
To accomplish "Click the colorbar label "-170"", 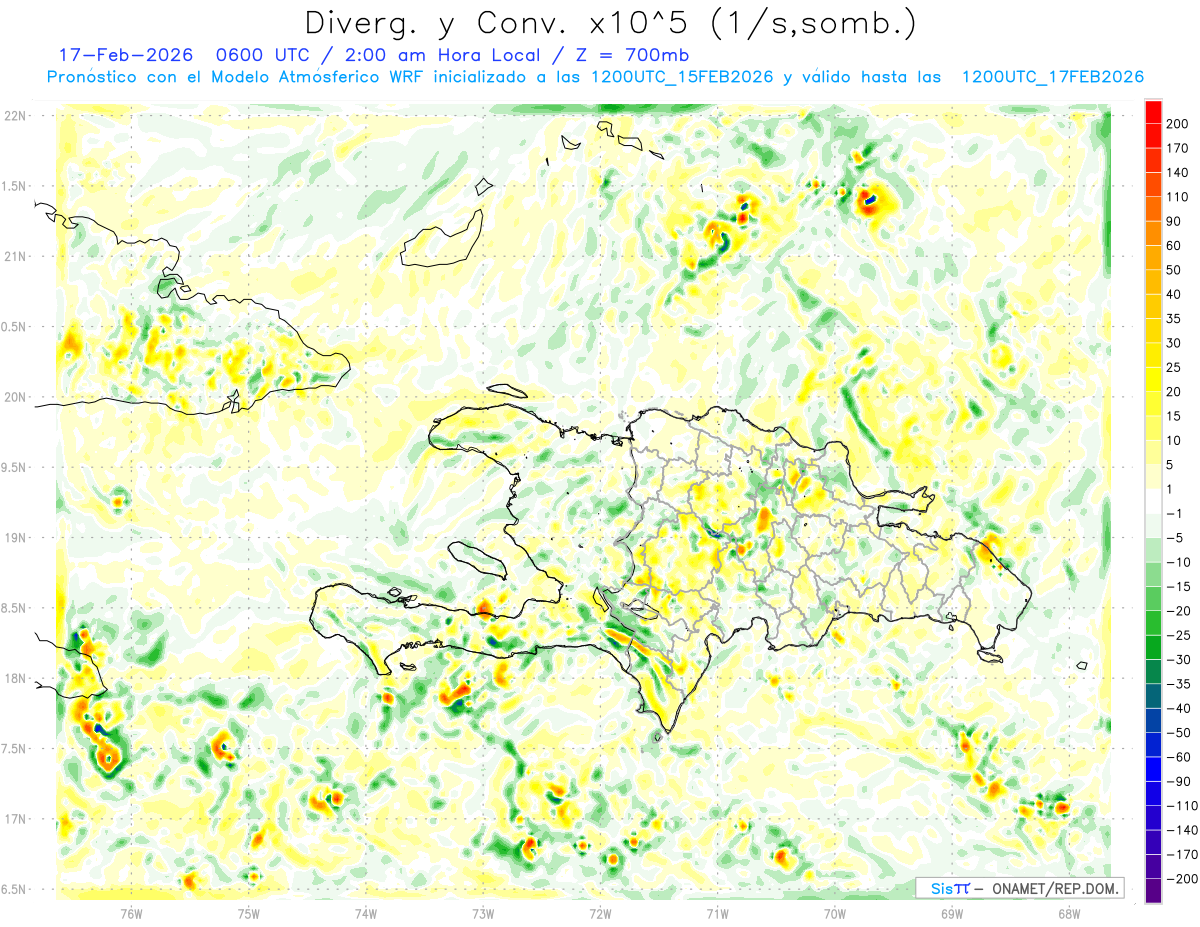I will (1183, 855).
